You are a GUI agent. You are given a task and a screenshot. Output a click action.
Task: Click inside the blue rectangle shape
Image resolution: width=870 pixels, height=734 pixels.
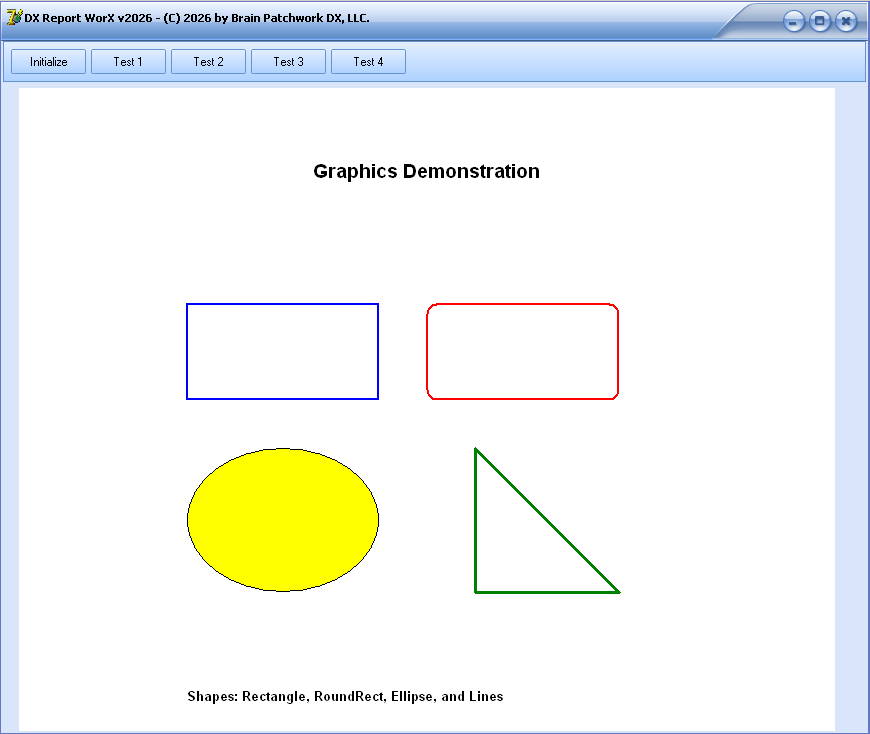point(282,351)
